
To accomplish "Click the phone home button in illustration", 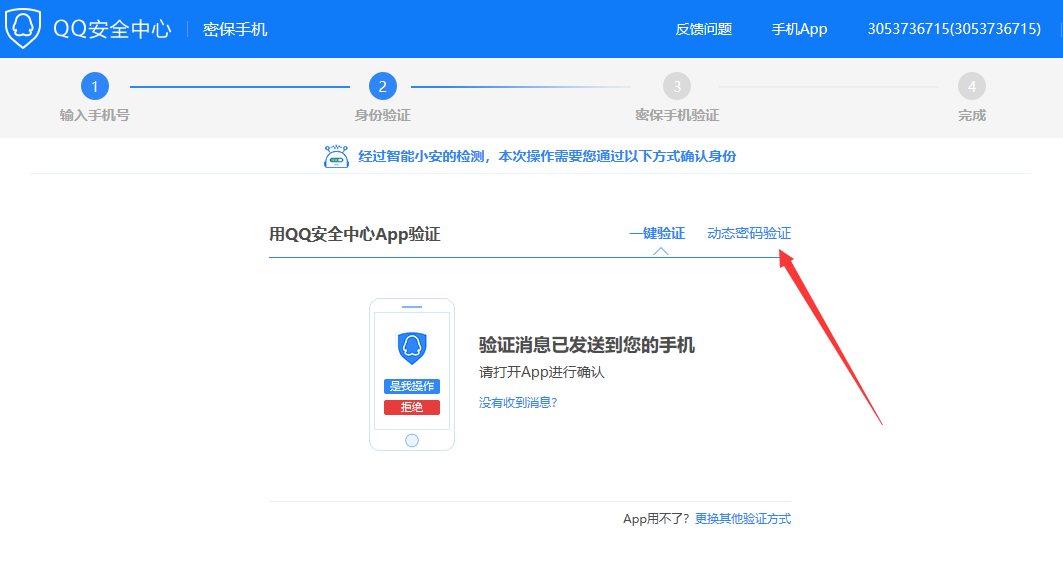I will pyautogui.click(x=412, y=441).
